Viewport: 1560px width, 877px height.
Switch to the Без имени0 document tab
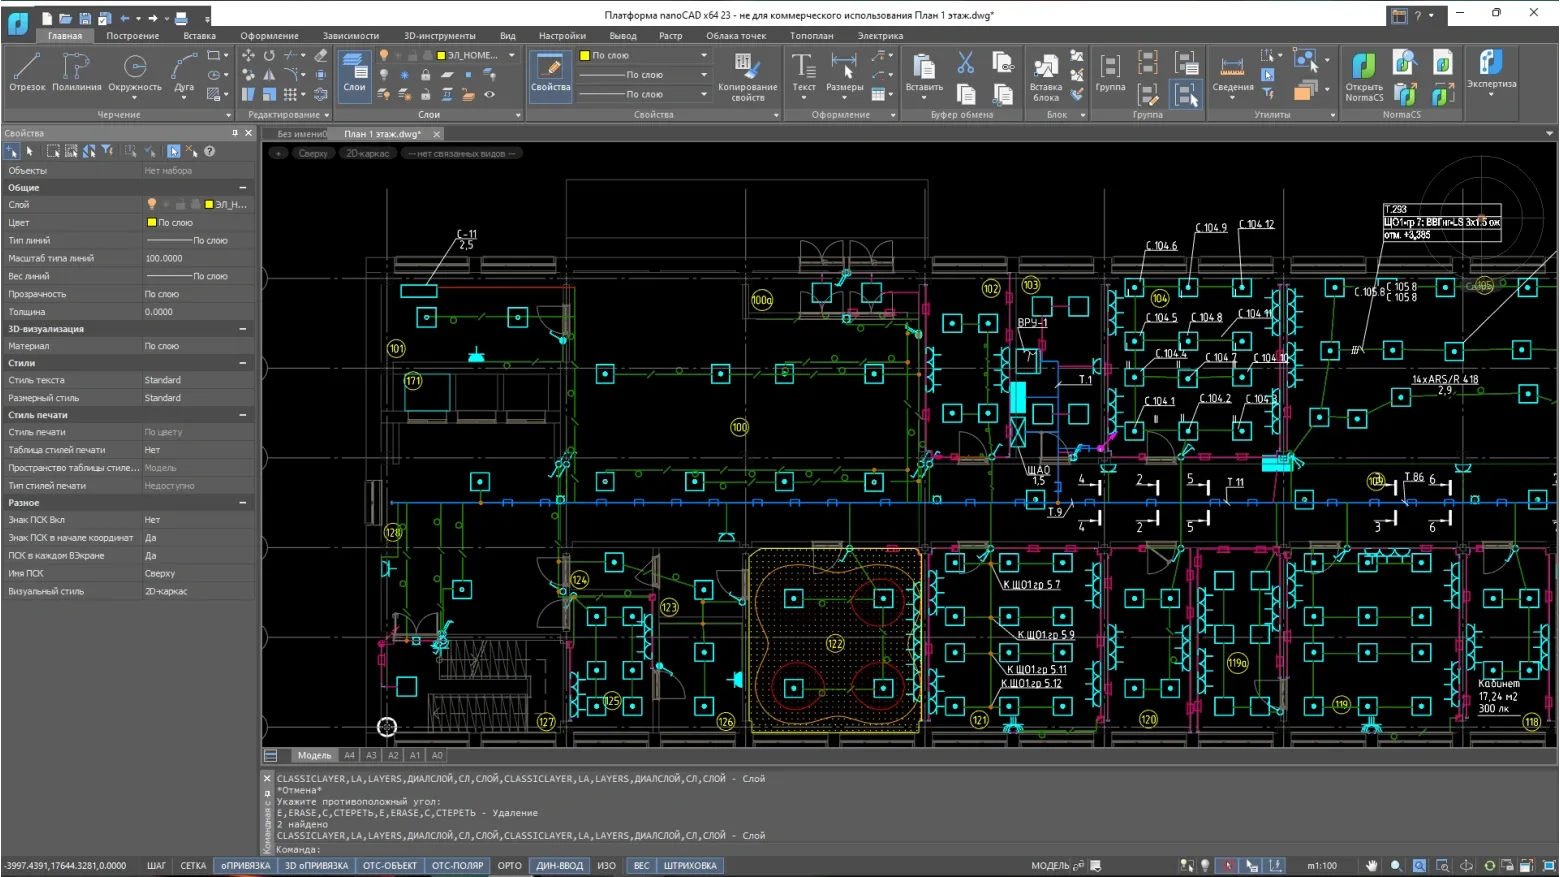[x=301, y=134]
